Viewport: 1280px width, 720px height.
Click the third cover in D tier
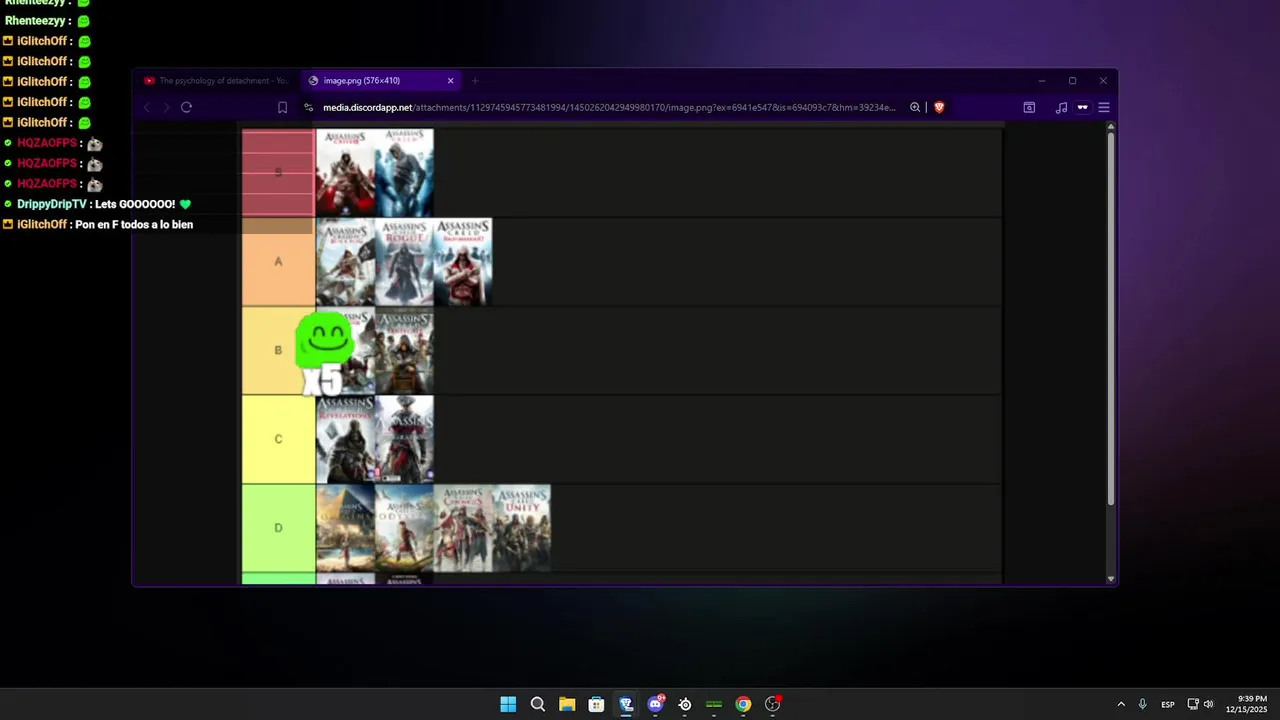pyautogui.click(x=463, y=528)
